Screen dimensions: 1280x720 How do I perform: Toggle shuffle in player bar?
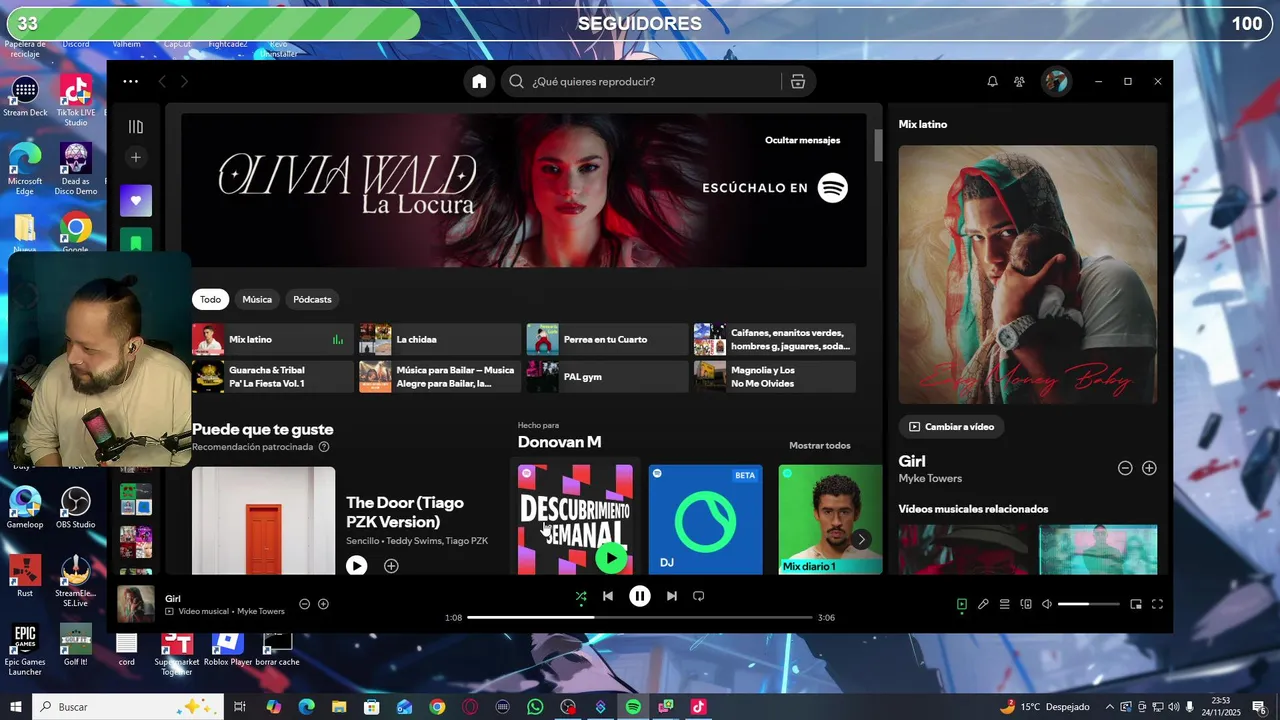click(581, 596)
